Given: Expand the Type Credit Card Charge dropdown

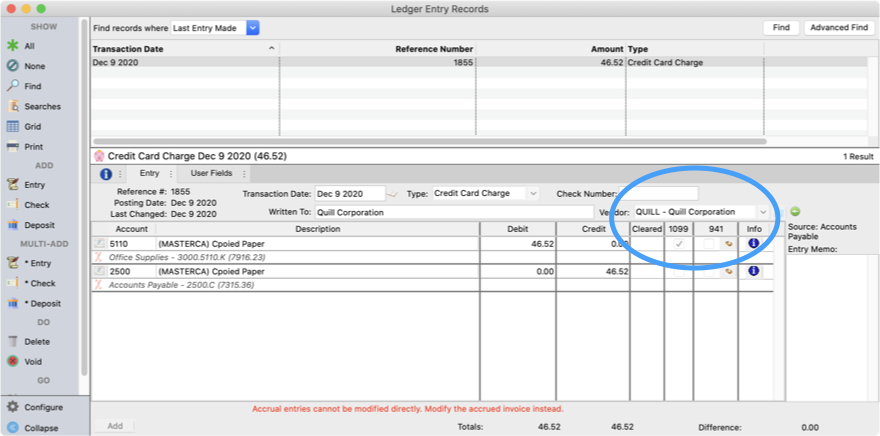Looking at the screenshot, I should [533, 193].
